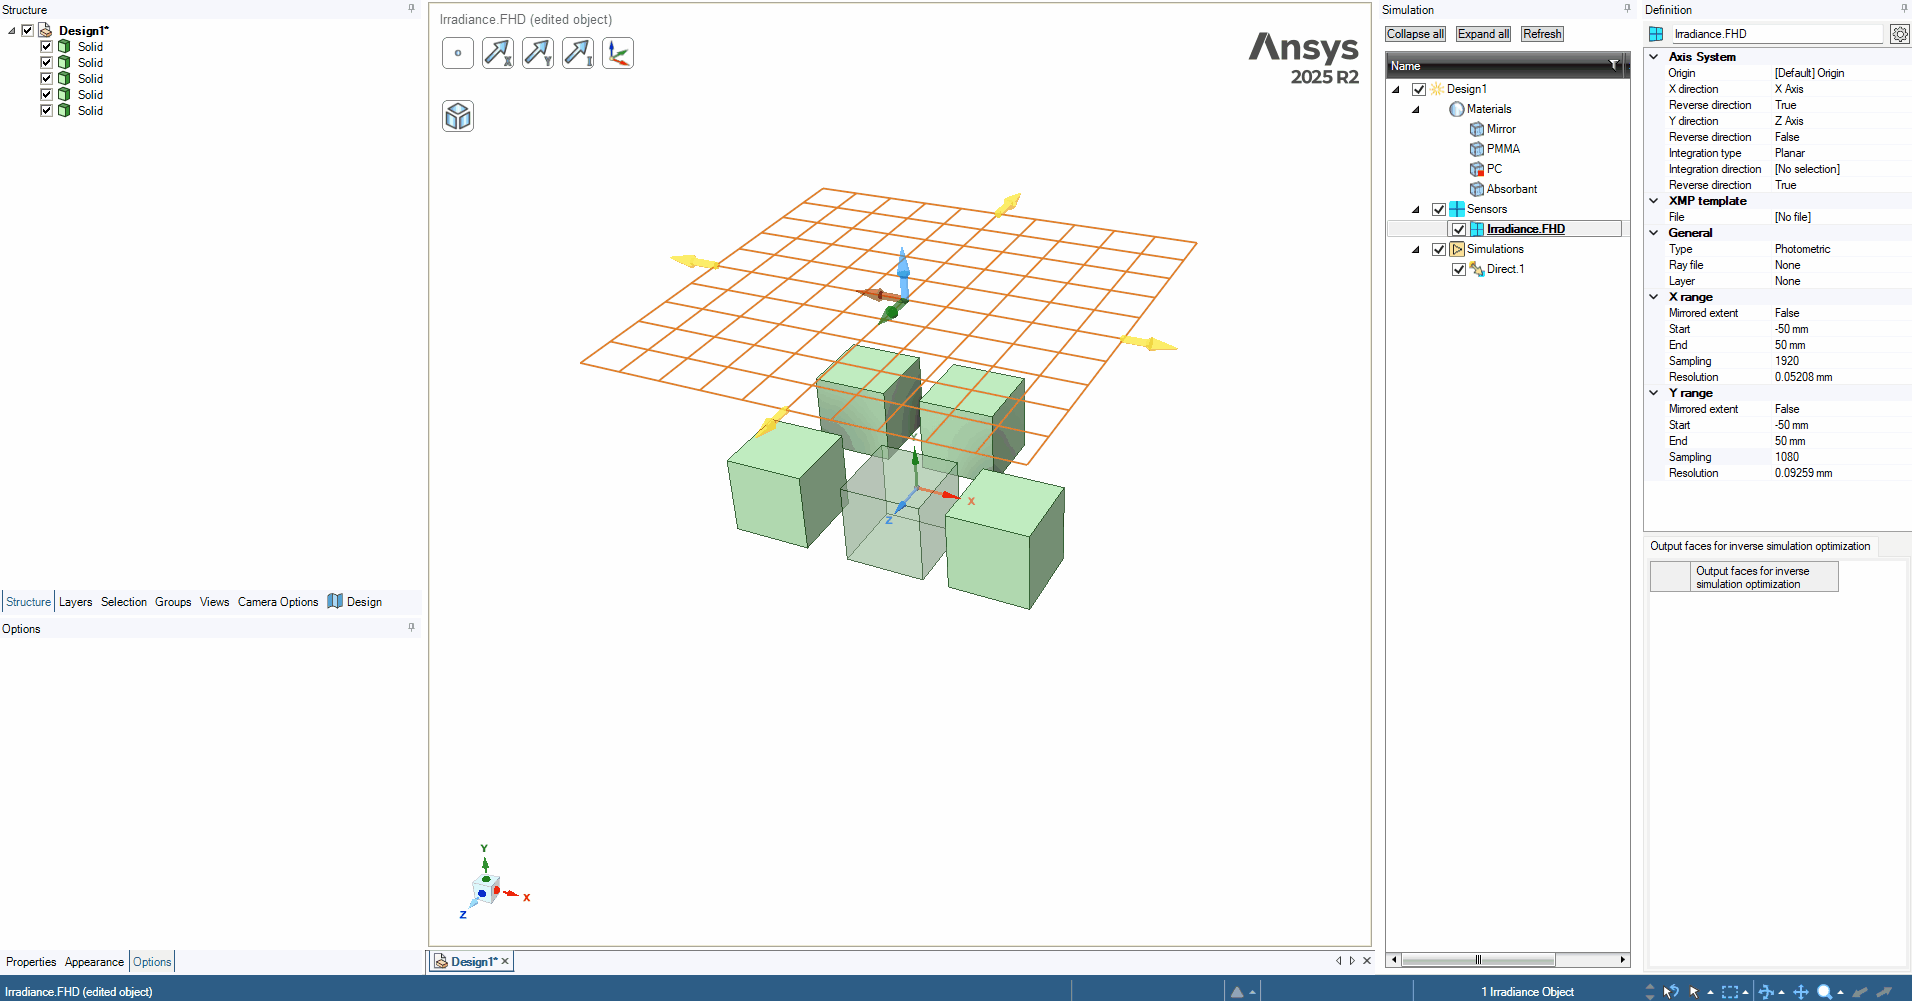Close the Design1* document tab

pyautogui.click(x=505, y=961)
